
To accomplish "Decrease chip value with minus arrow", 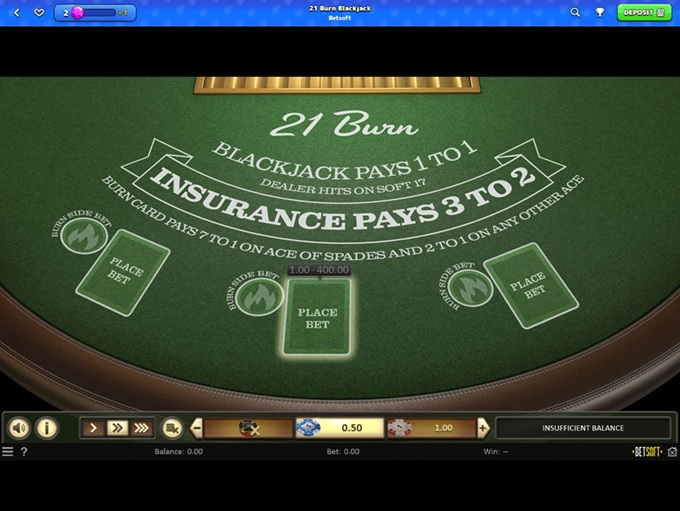I will coord(196,428).
